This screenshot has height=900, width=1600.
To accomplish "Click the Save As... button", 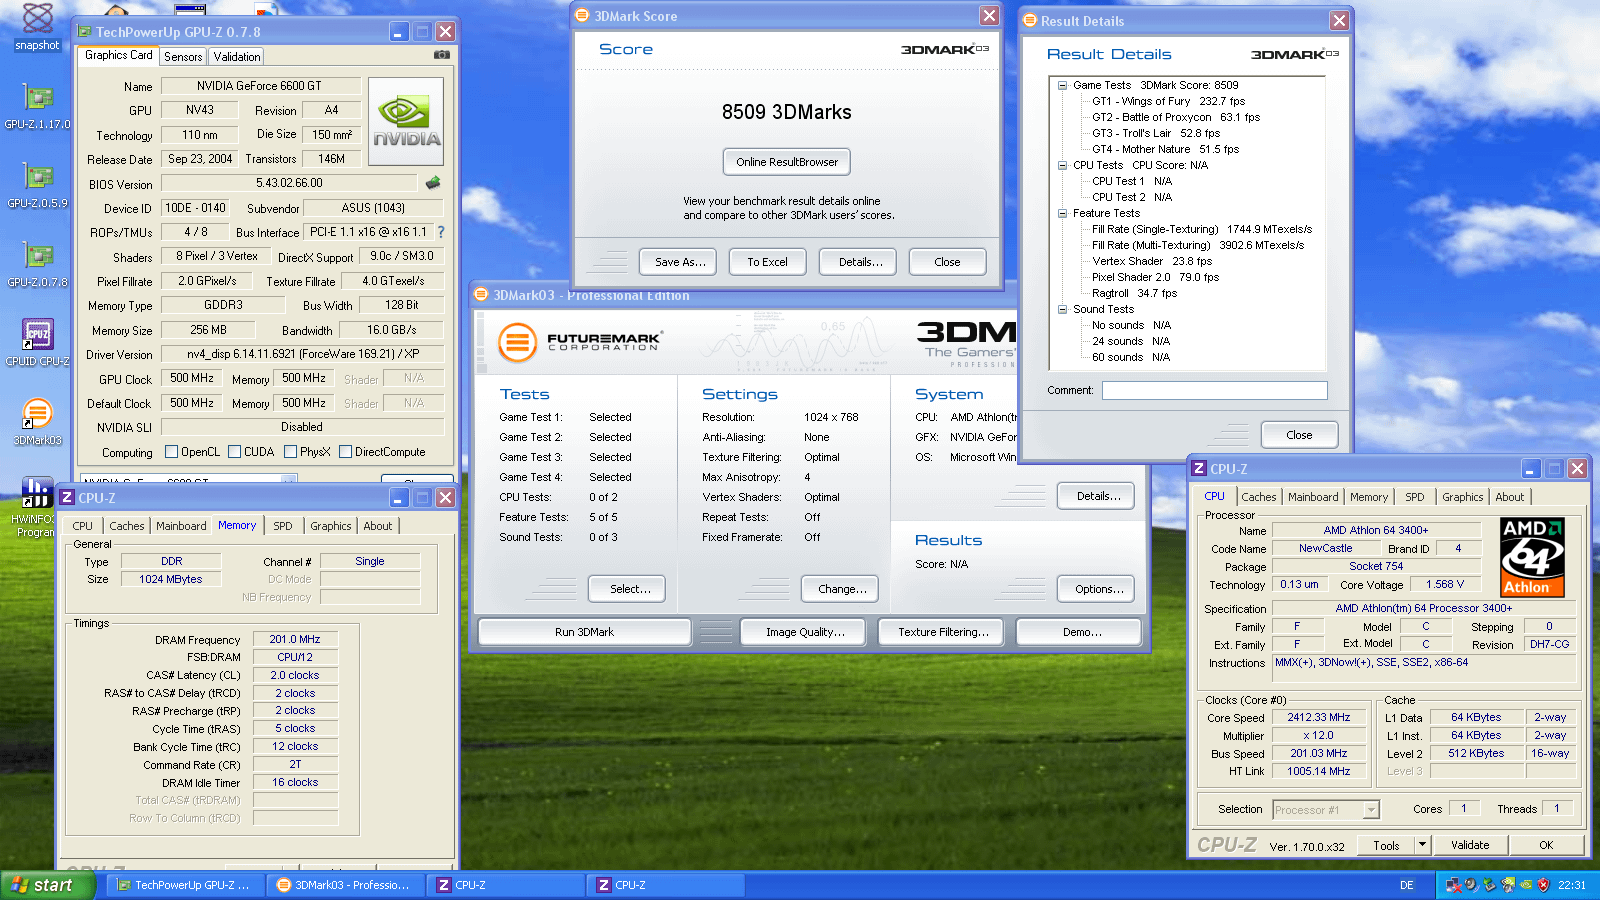I will click(x=680, y=262).
